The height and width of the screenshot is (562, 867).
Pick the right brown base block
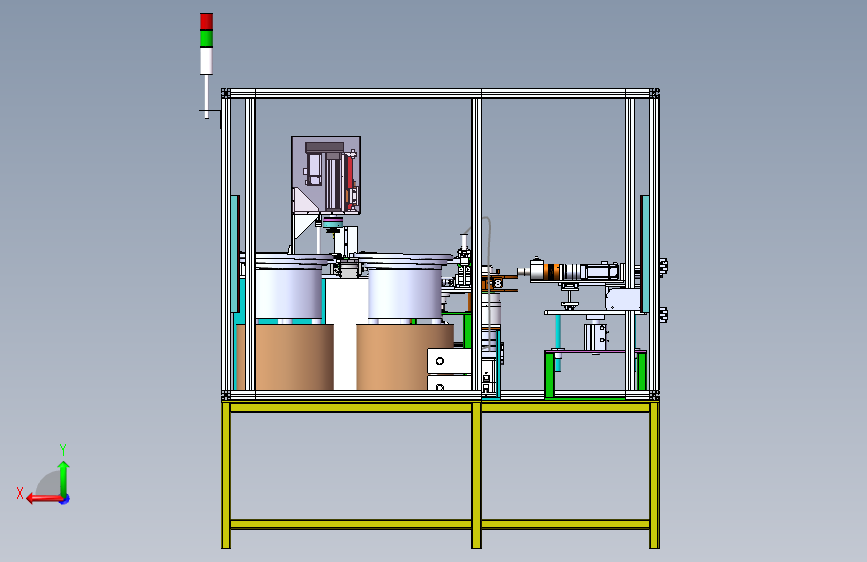[x=405, y=357]
